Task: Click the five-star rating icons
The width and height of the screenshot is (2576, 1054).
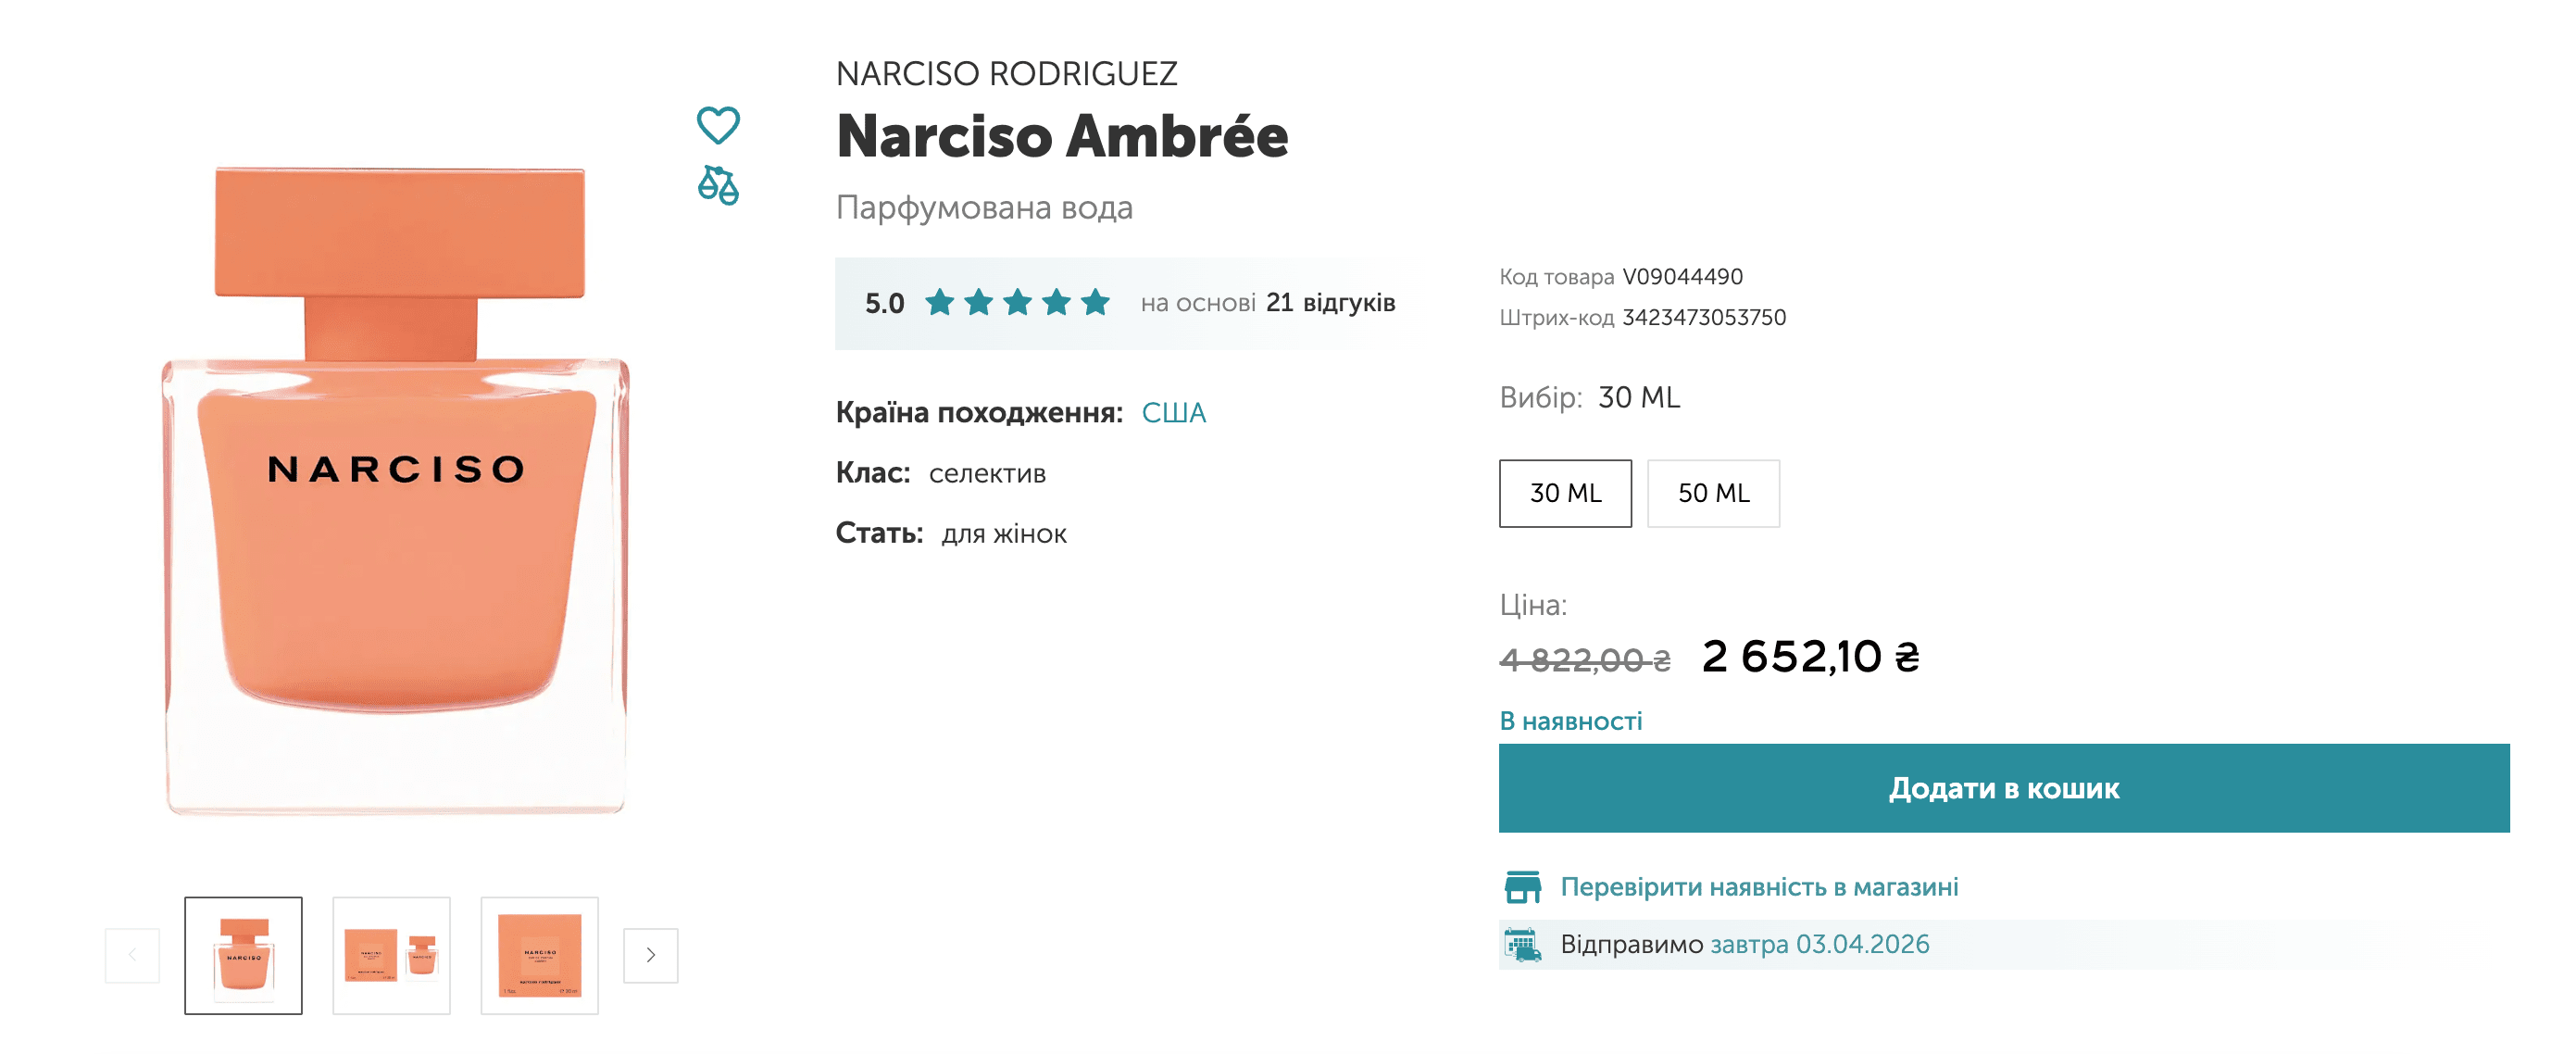Action: (x=1017, y=302)
